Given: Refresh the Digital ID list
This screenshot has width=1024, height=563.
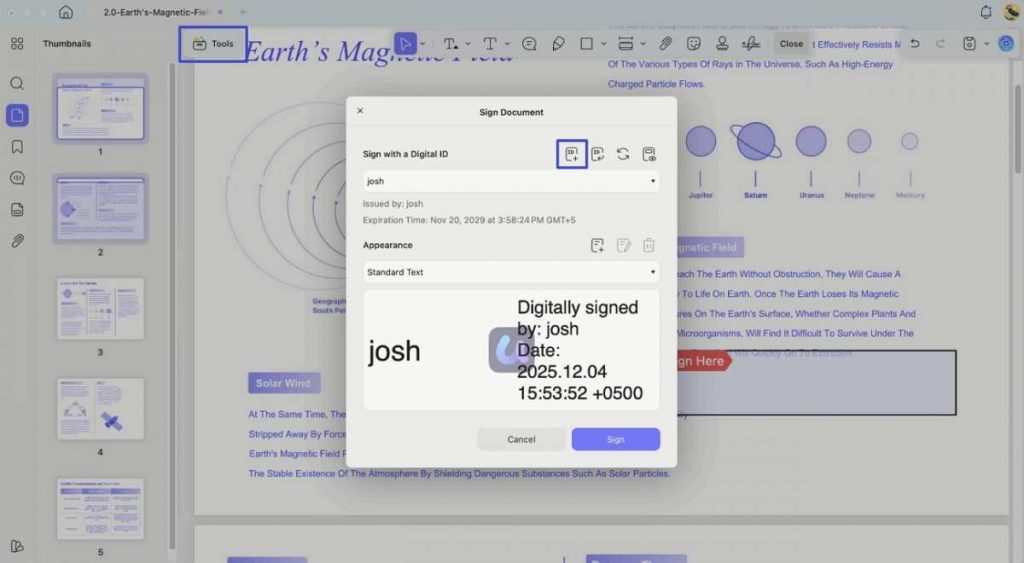Looking at the screenshot, I should 623,154.
